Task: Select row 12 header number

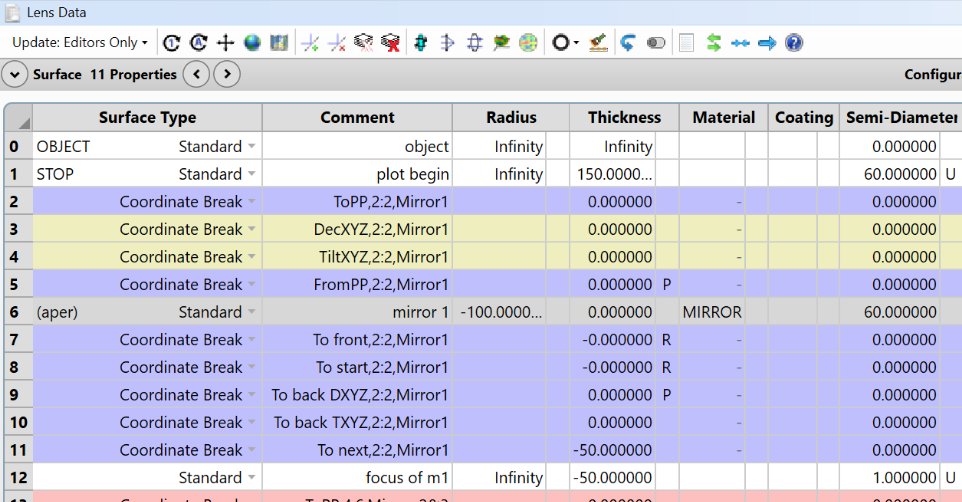Action: point(18,477)
